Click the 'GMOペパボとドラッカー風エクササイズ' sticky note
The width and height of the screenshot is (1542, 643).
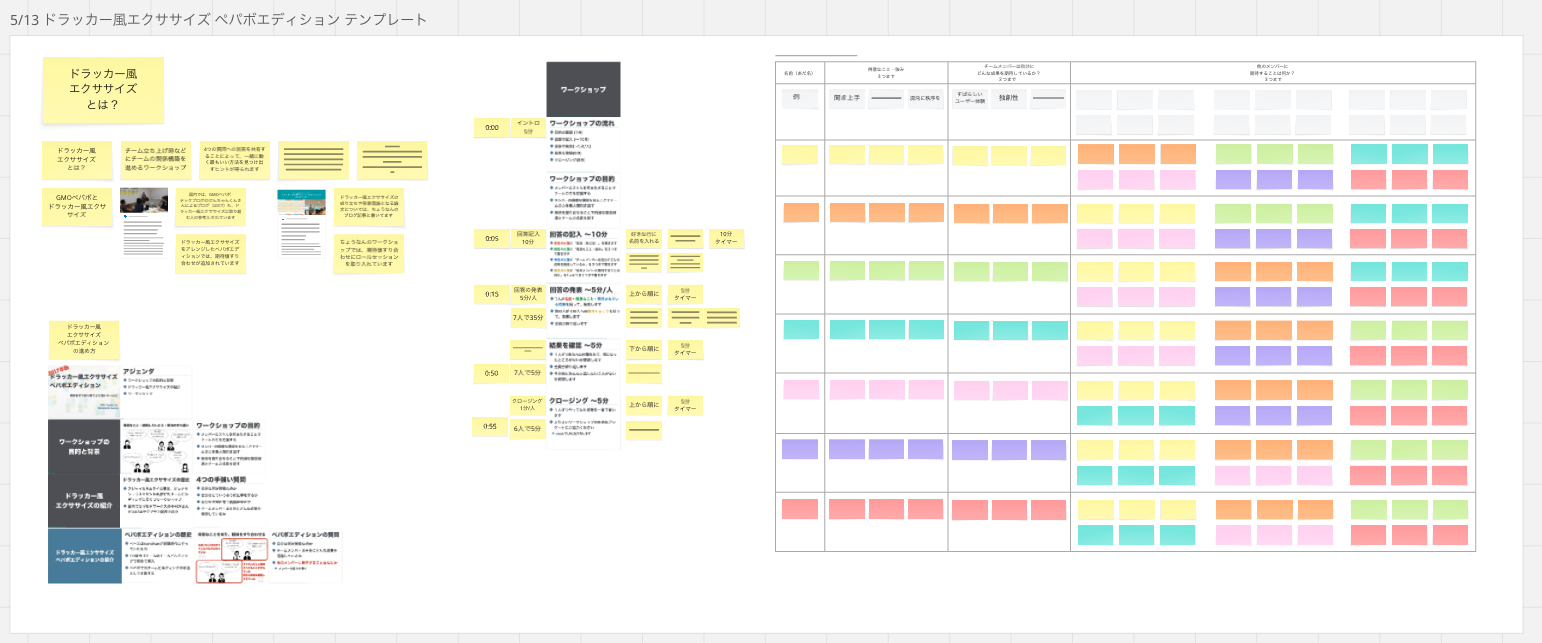click(77, 207)
